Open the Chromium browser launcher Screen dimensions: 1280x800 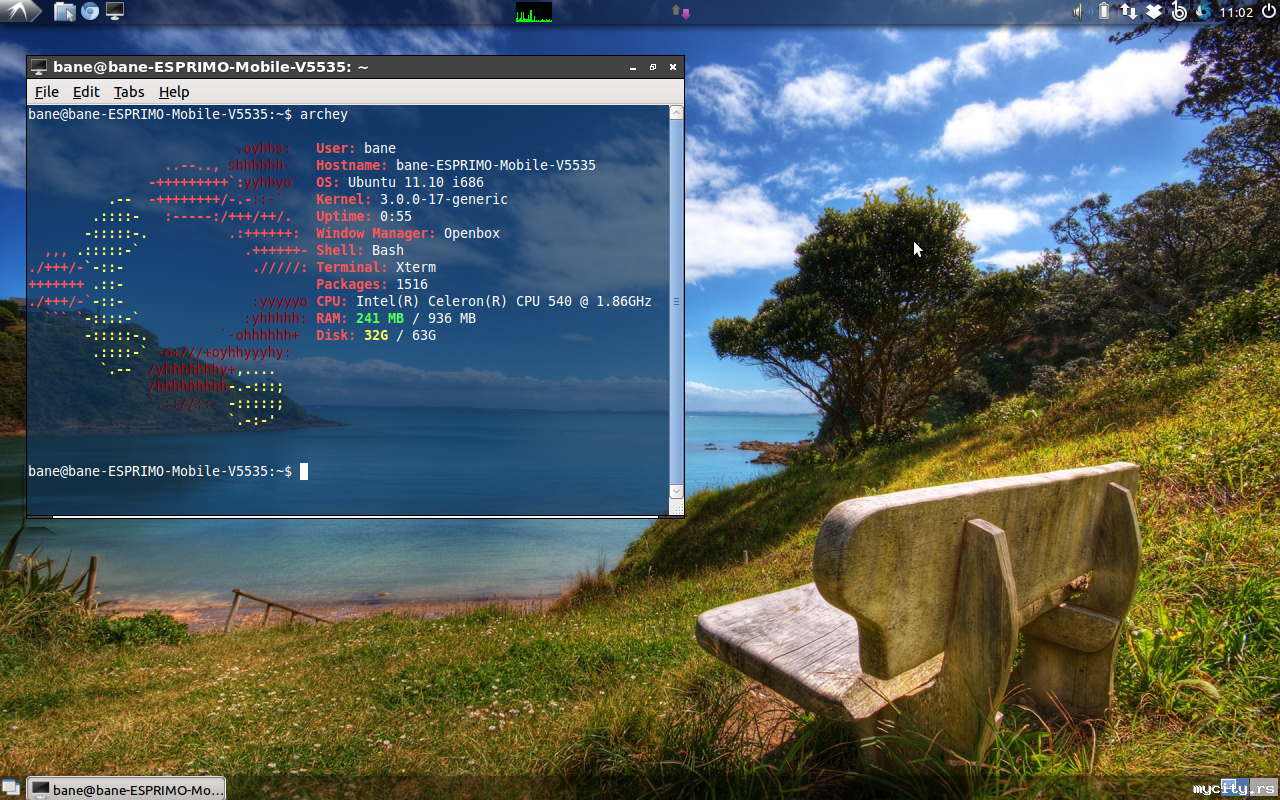(90, 11)
